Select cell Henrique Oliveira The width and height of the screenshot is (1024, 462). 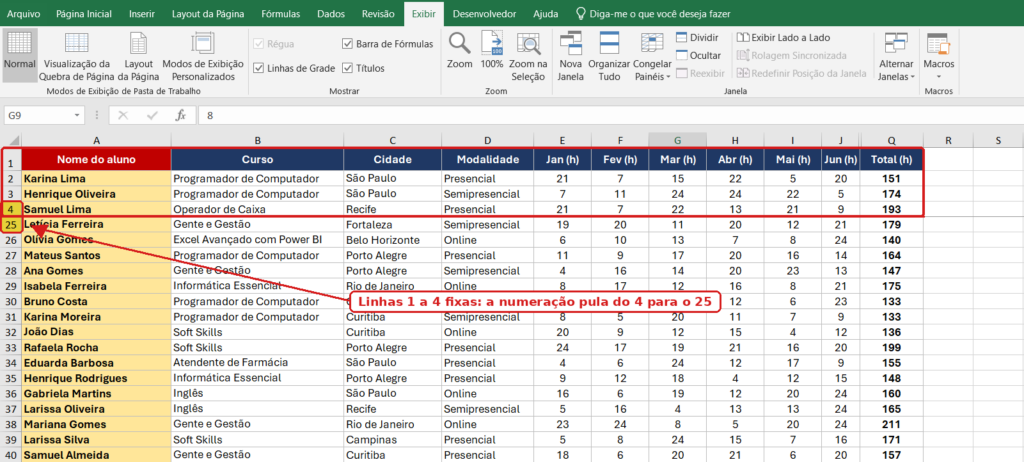point(97,194)
